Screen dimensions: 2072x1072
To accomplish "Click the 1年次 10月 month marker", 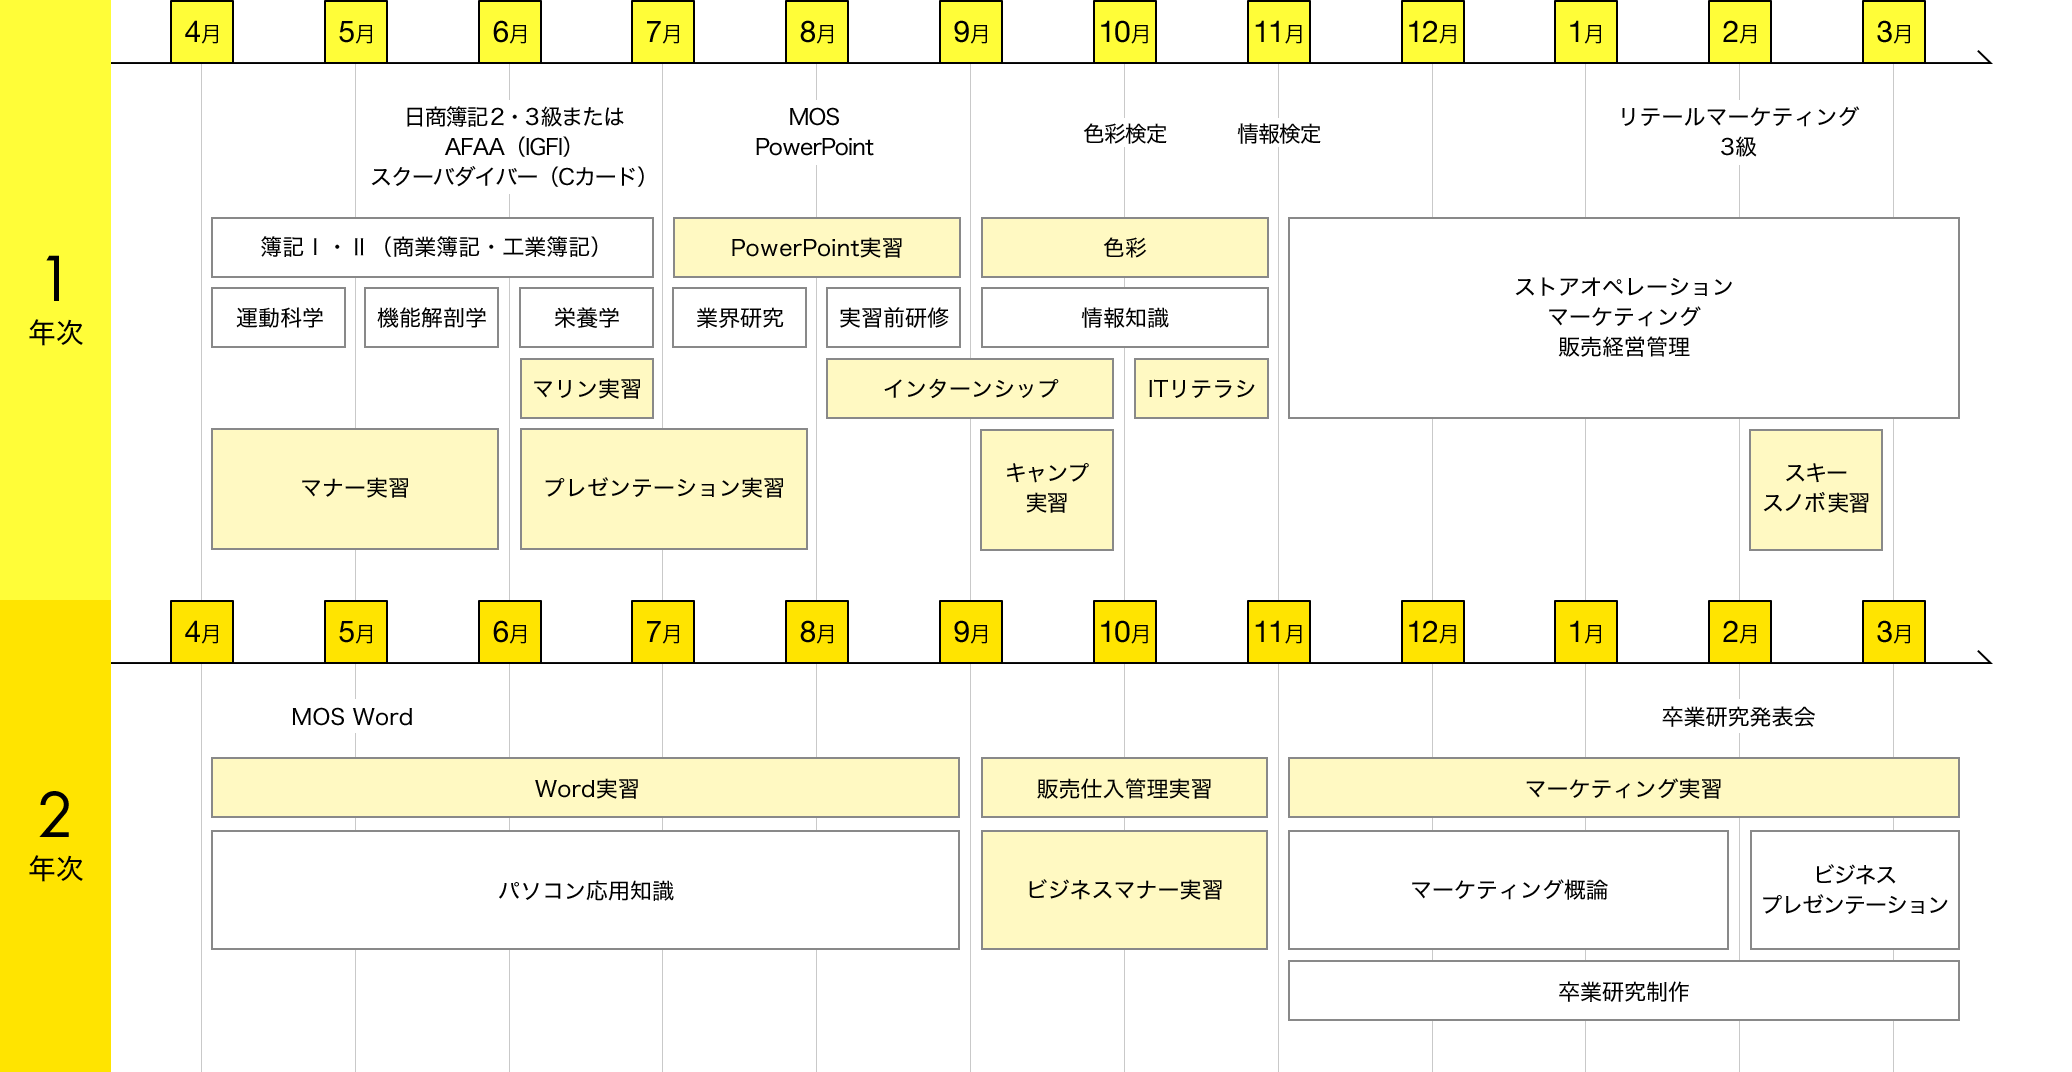I will tap(1125, 32).
